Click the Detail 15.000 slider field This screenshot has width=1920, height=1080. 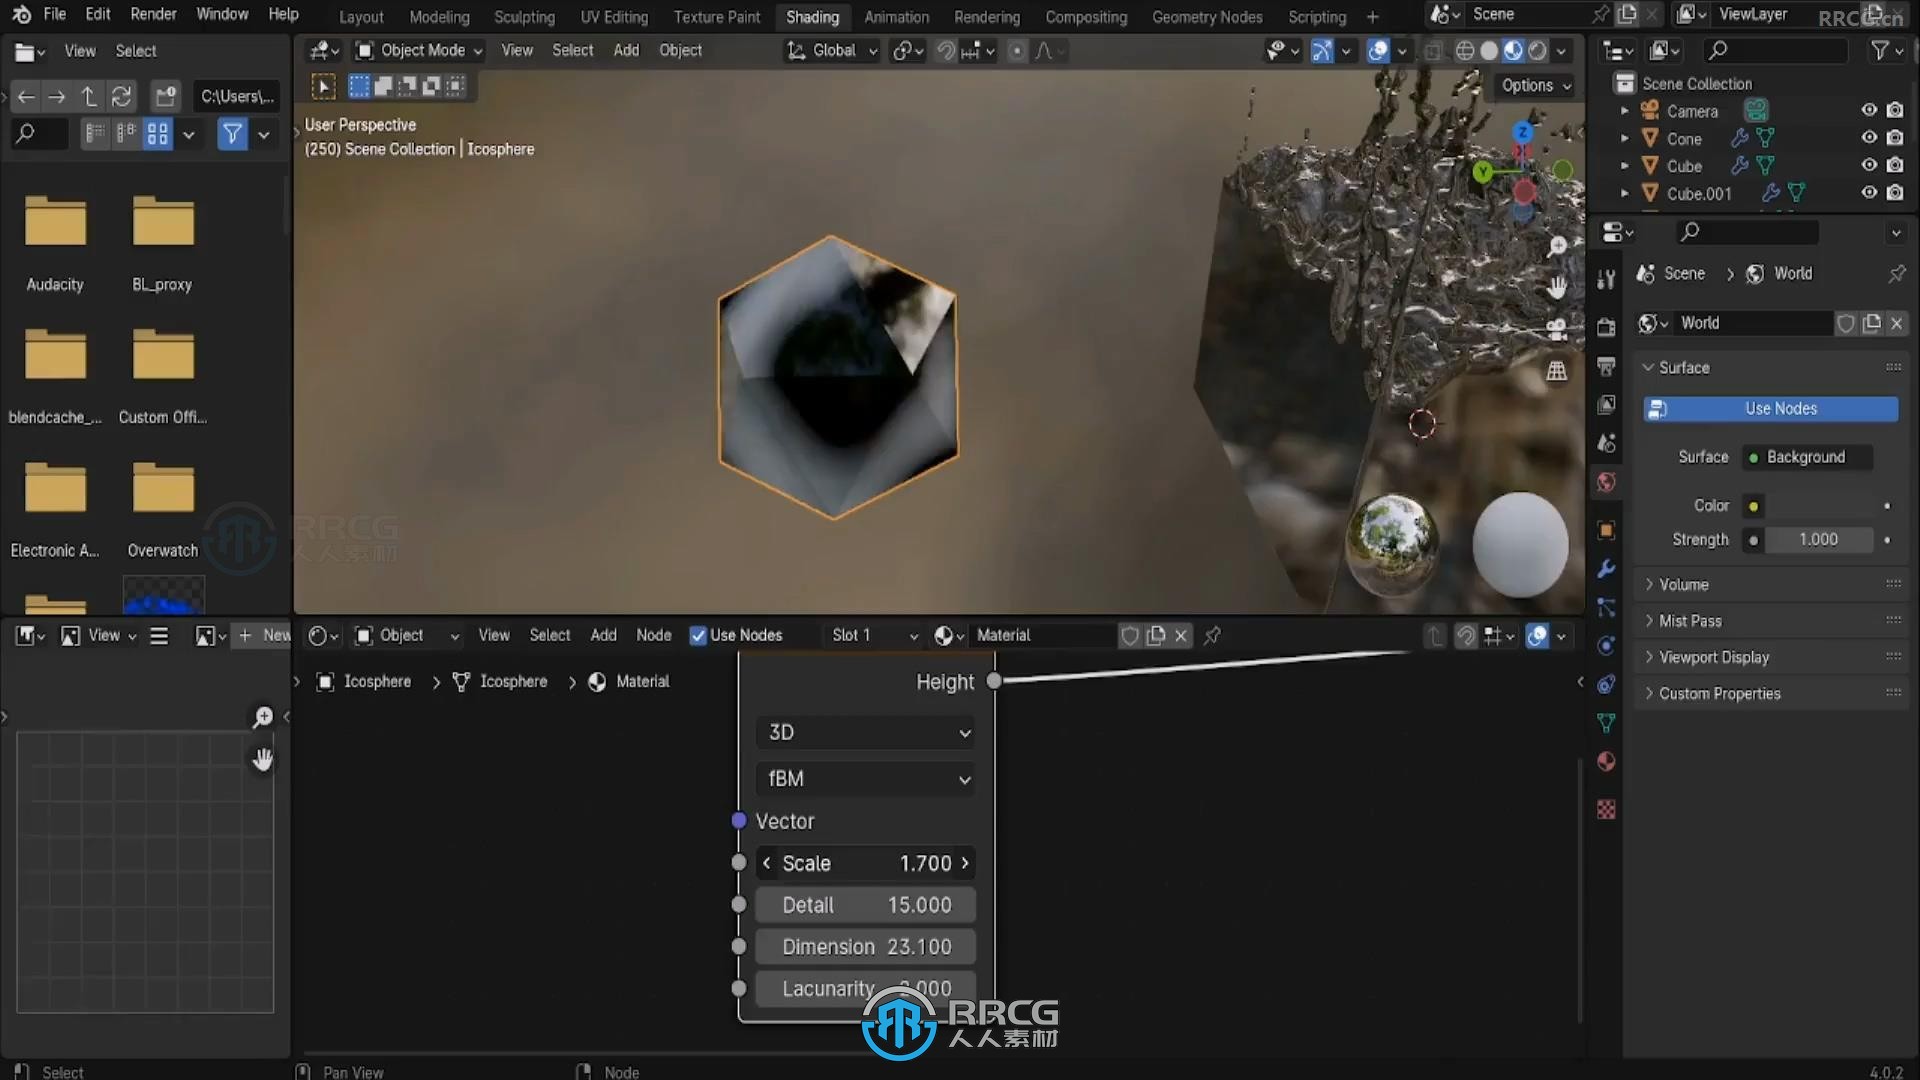(866, 905)
